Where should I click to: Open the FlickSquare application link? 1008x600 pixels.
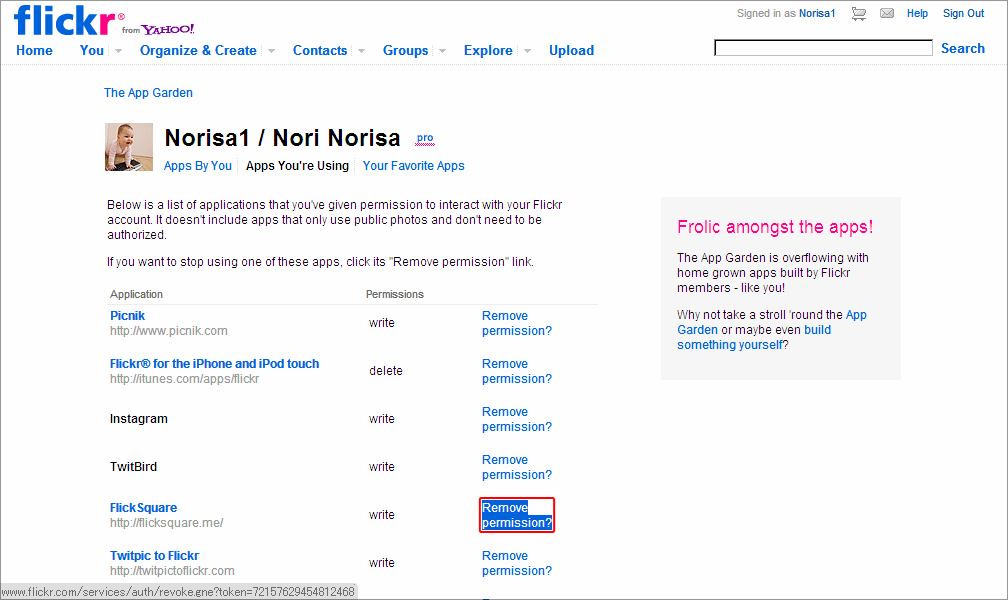point(143,508)
